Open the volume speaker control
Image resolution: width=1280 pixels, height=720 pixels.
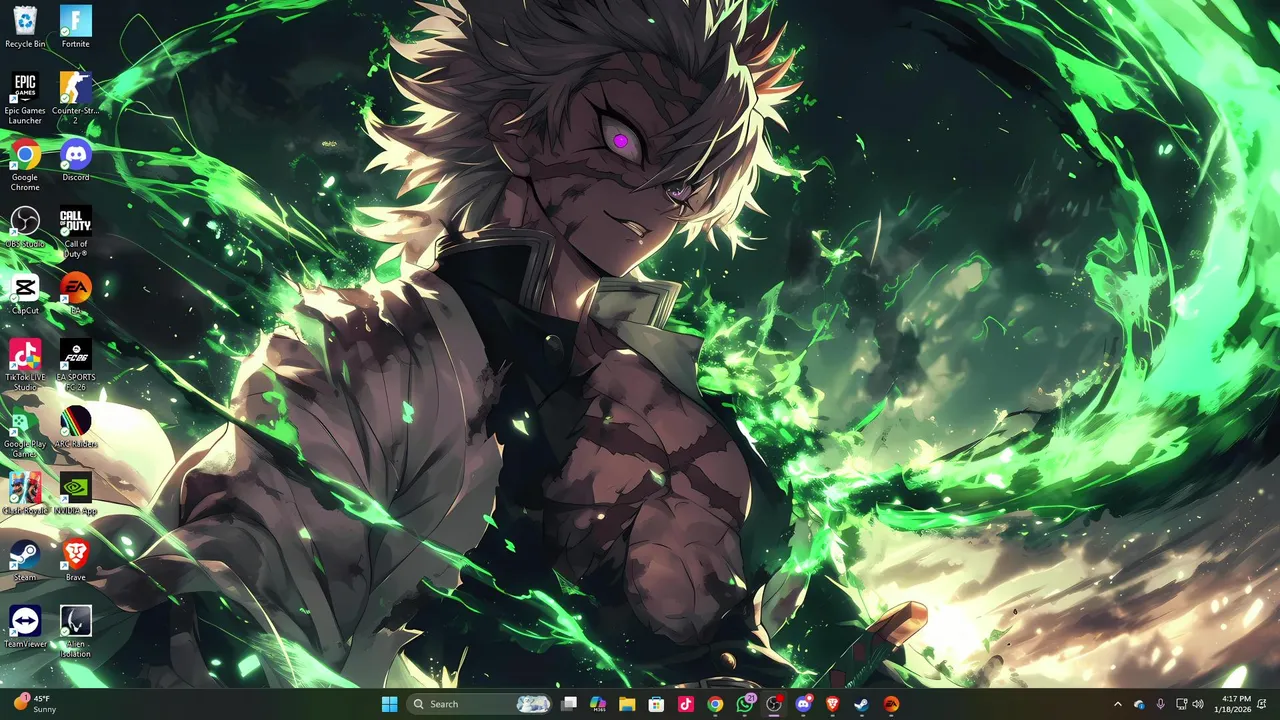point(1198,704)
